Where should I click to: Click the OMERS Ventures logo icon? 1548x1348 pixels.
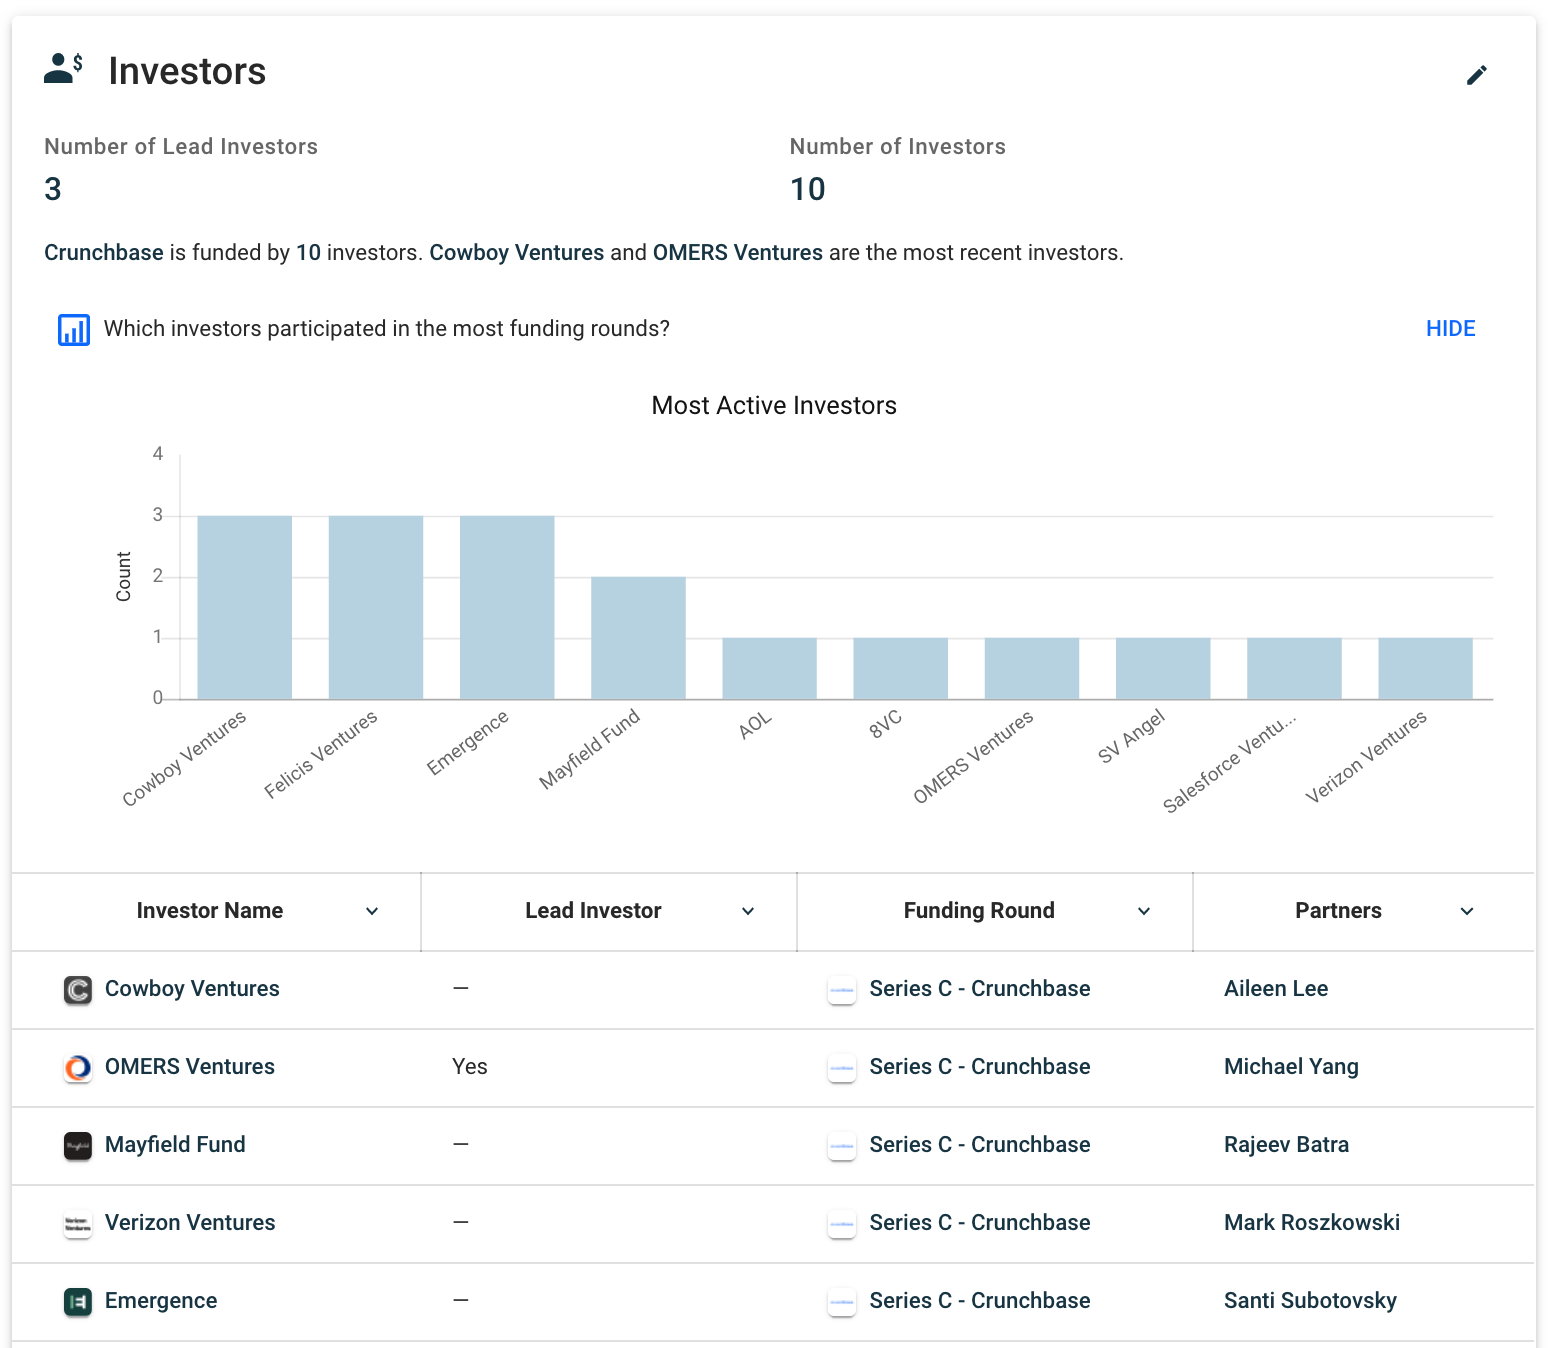pos(78,1067)
